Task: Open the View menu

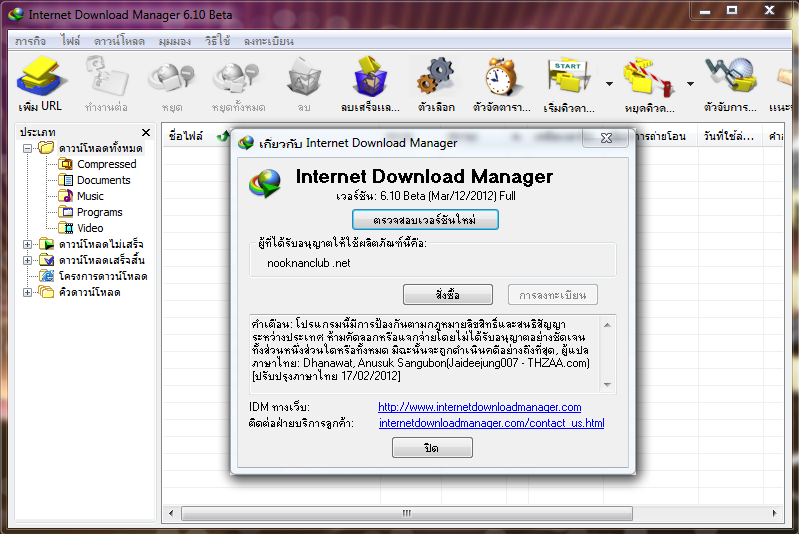Action: click(175, 41)
